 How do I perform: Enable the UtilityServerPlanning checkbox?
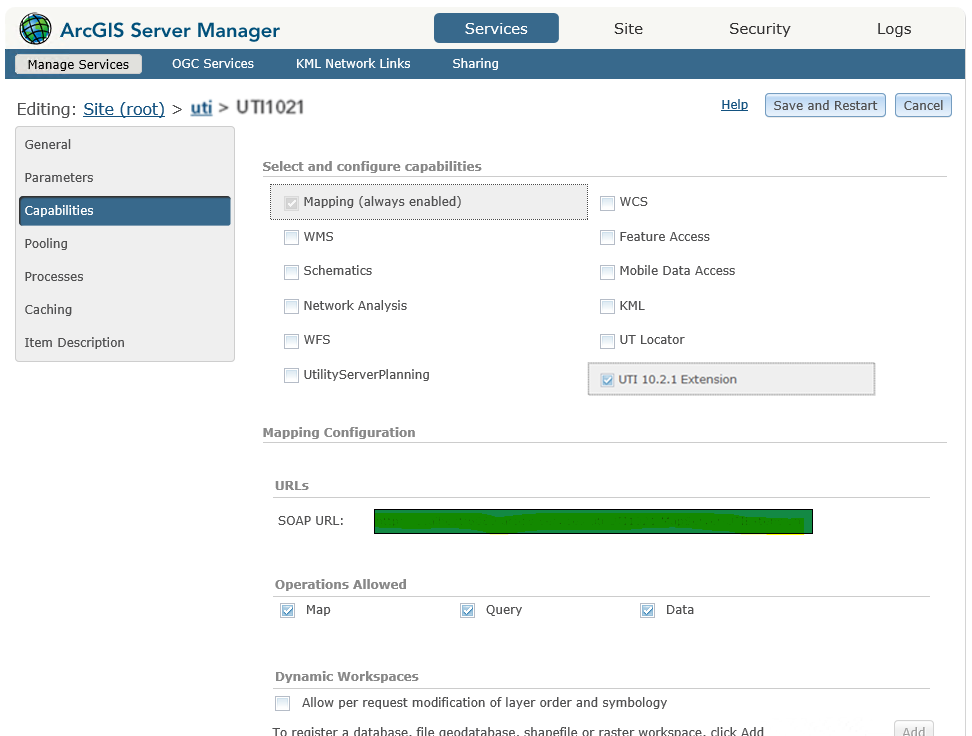(x=291, y=375)
